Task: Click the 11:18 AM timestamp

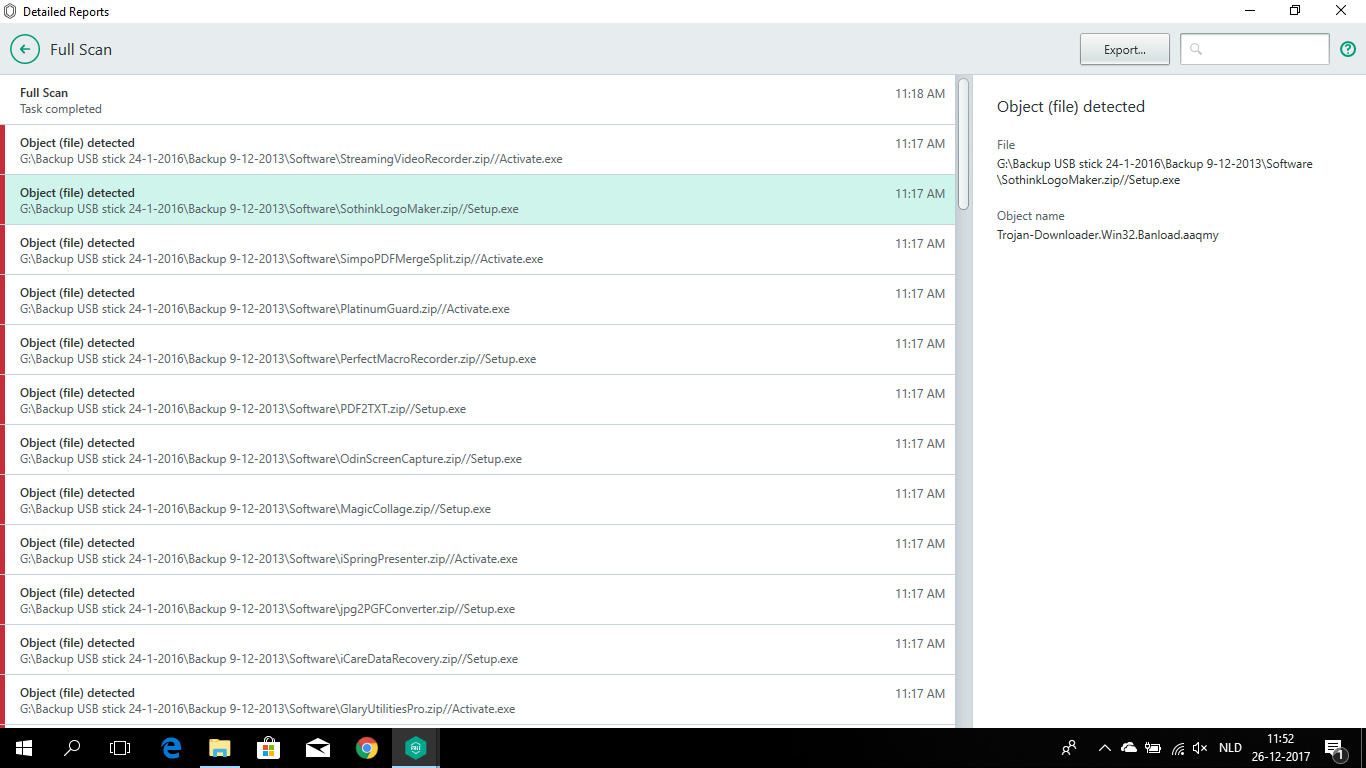Action: [920, 94]
